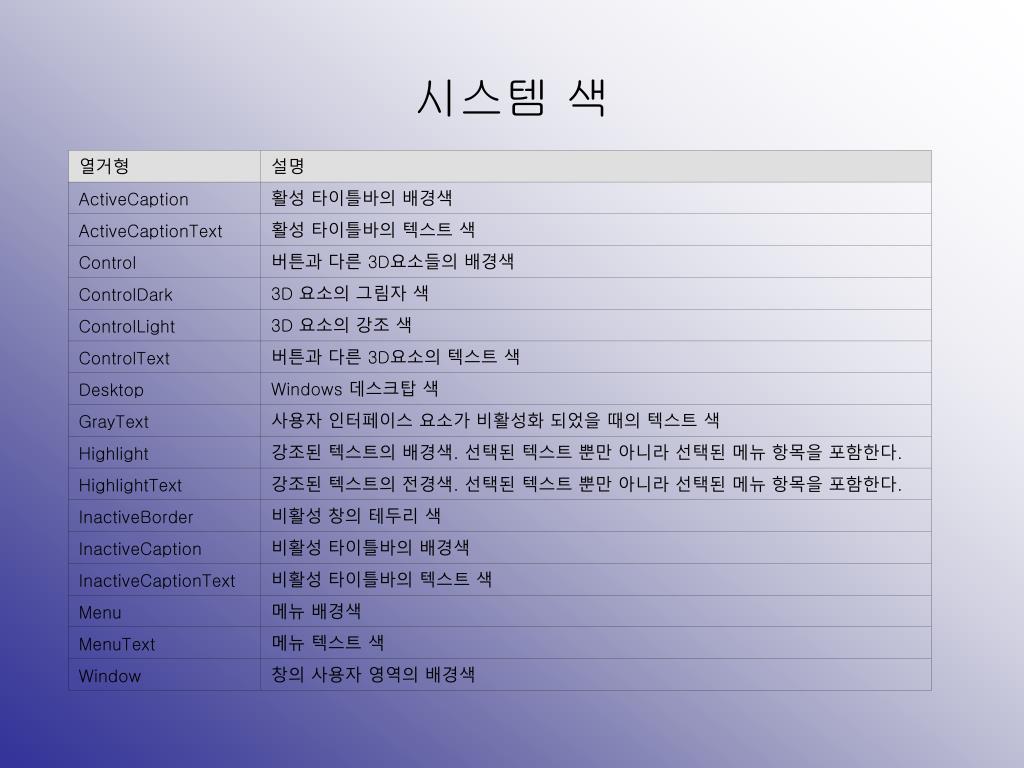
Task: Click the slide title 시스템 색
Action: pos(512,98)
